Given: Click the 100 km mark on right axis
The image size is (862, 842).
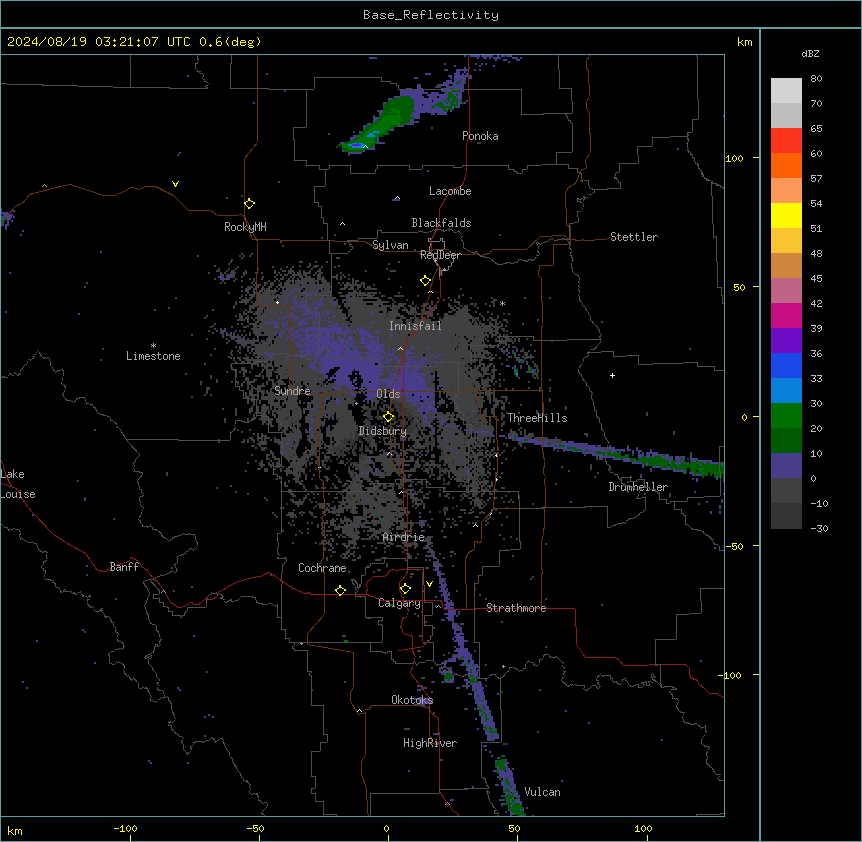Looking at the screenshot, I should click(734, 158).
